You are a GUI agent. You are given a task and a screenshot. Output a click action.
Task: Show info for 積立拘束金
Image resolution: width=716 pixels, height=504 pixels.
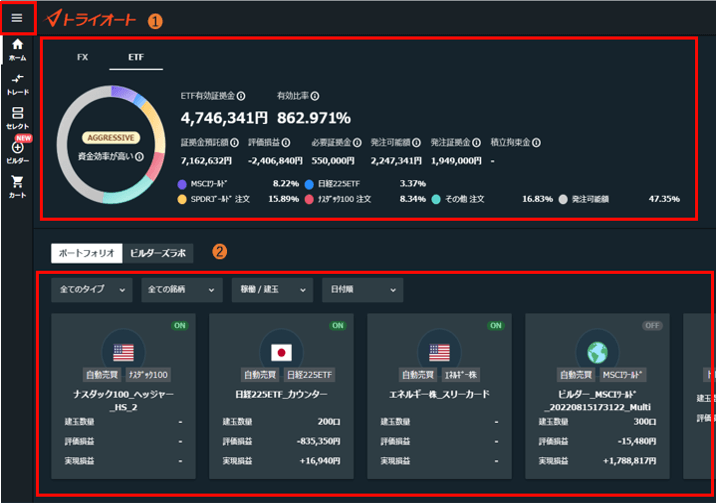537,143
